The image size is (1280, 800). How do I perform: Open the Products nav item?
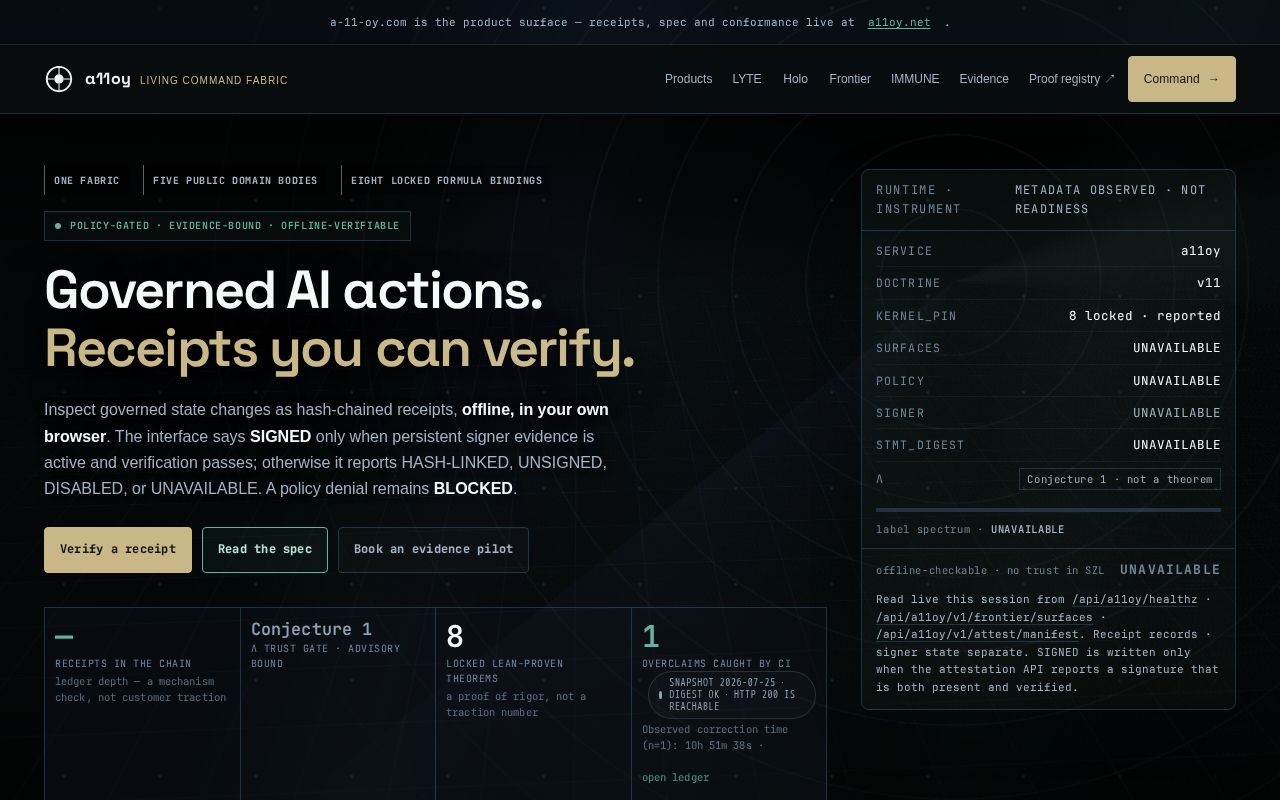[x=688, y=79]
